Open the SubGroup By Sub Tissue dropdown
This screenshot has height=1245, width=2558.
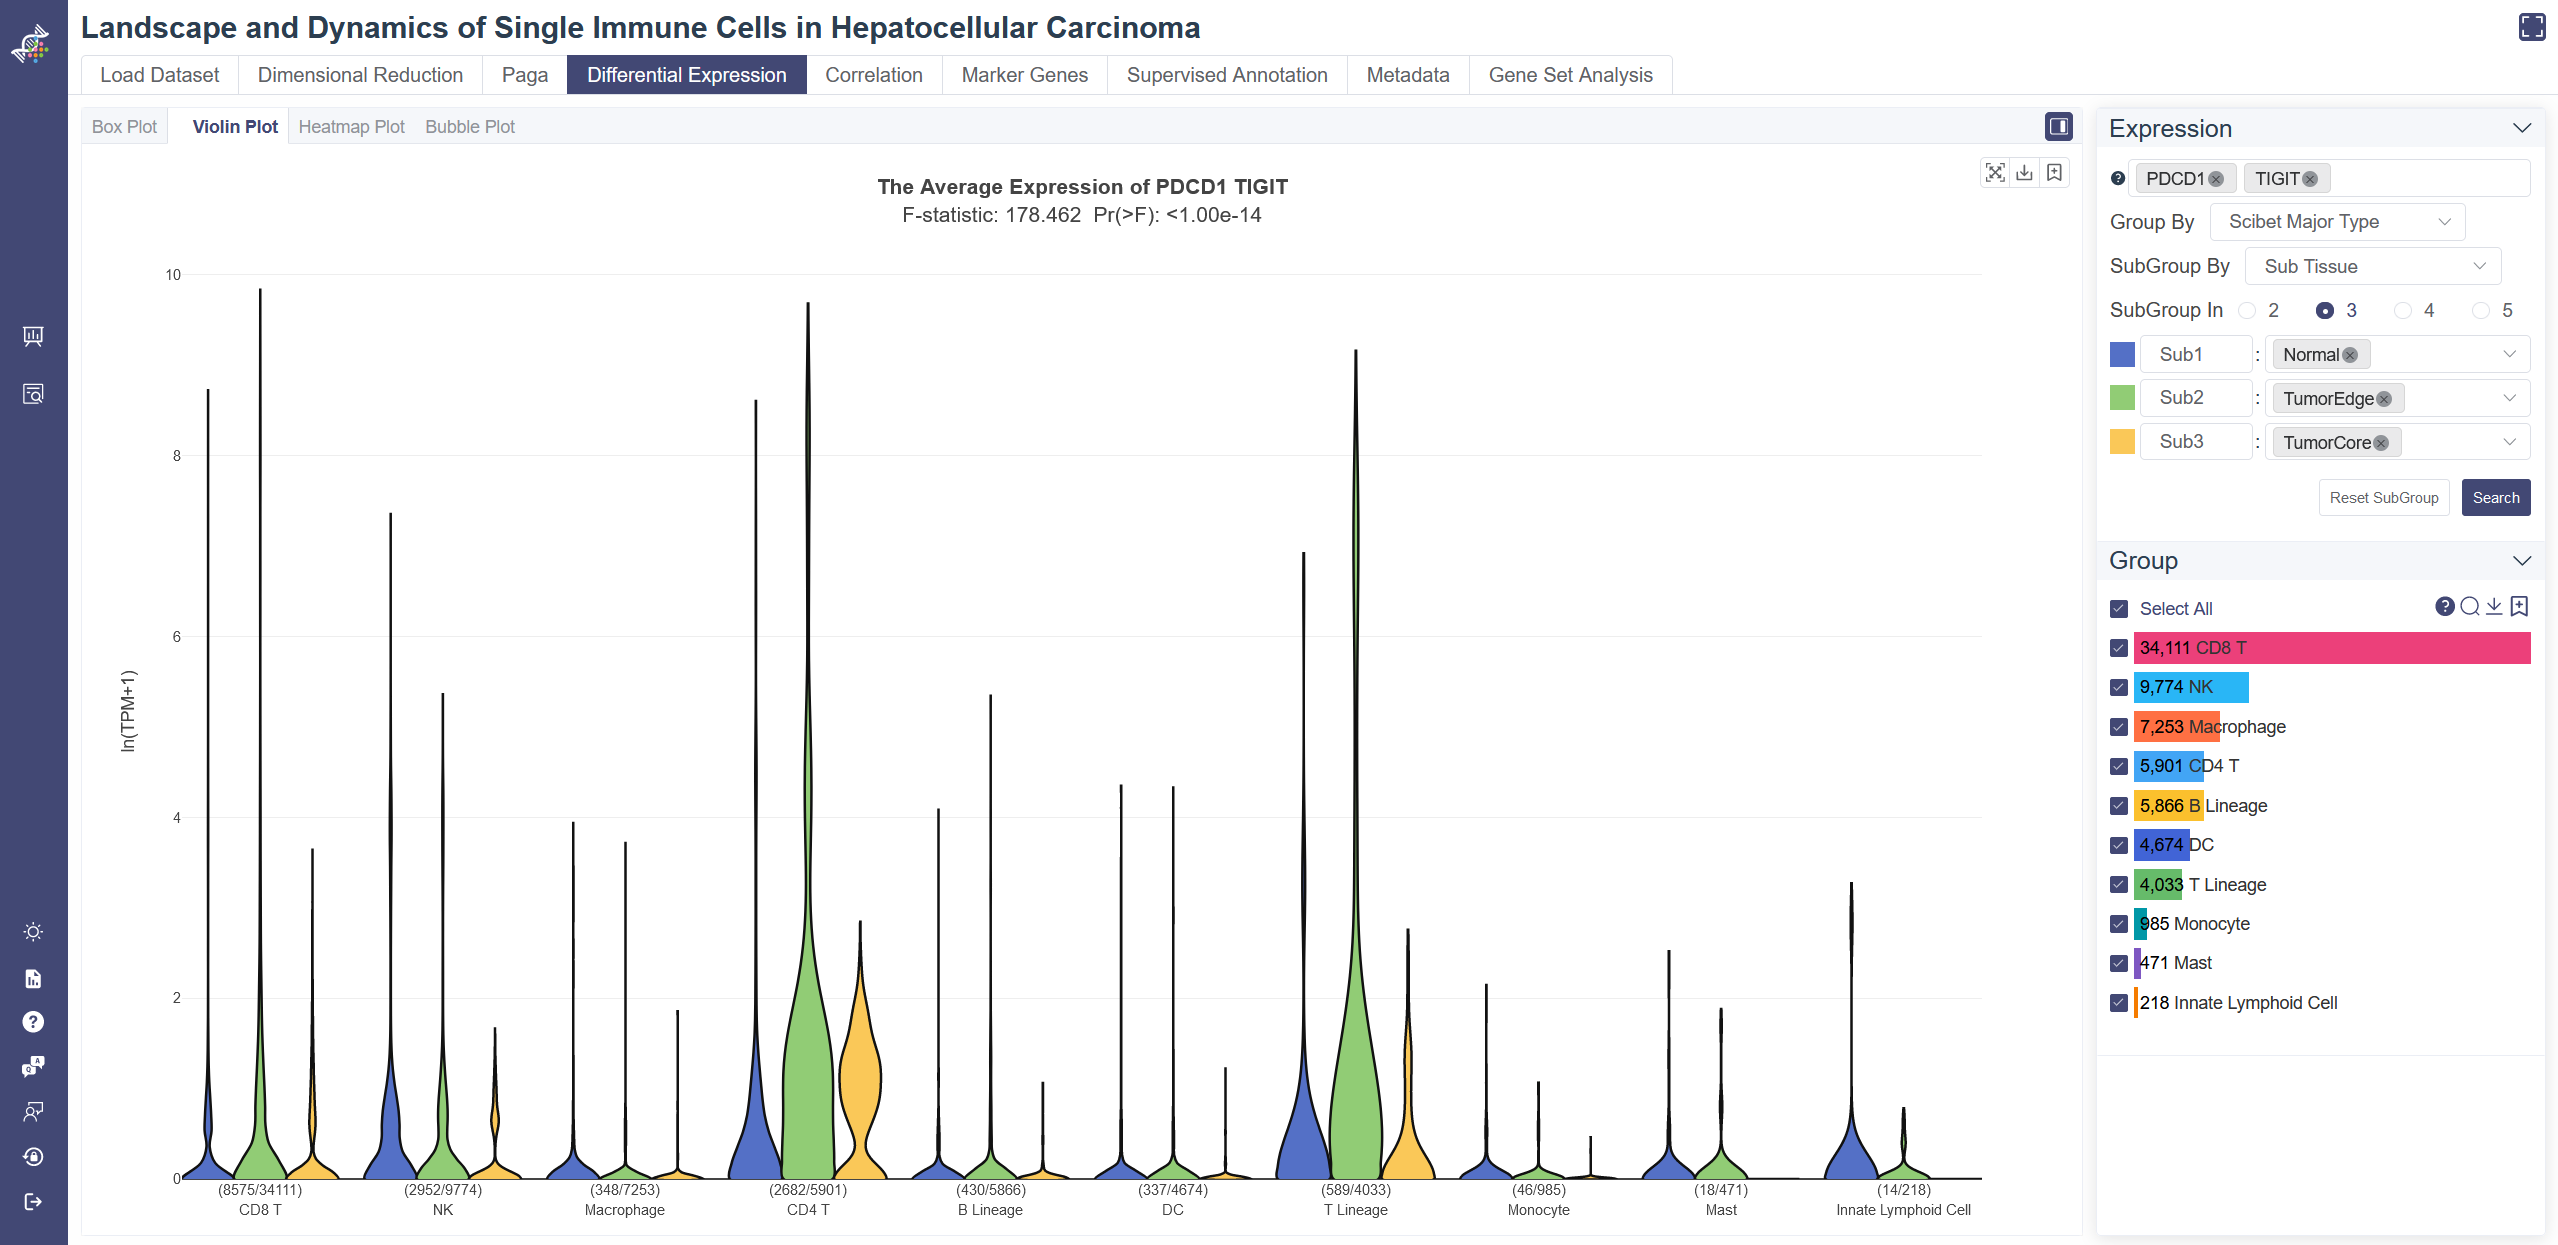click(x=2372, y=267)
